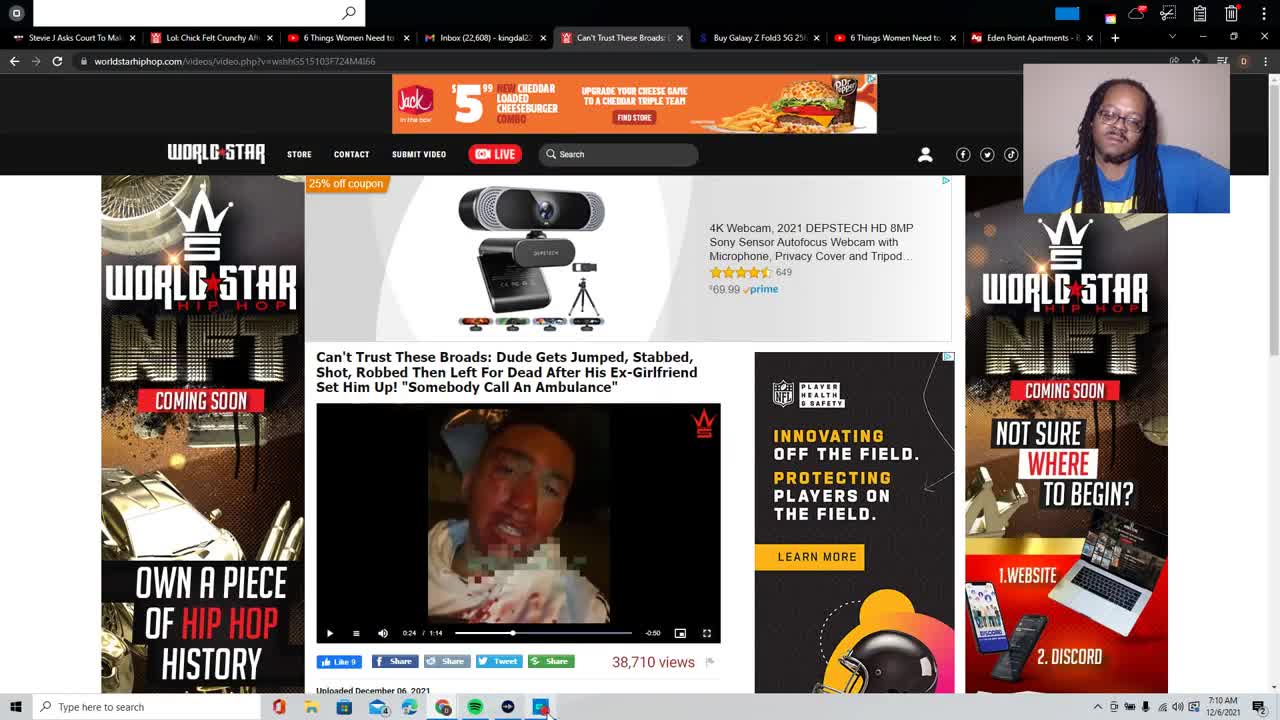Viewport: 1280px width, 720px height.
Task: Click the magnifier in the top search bar
Action: point(348,13)
